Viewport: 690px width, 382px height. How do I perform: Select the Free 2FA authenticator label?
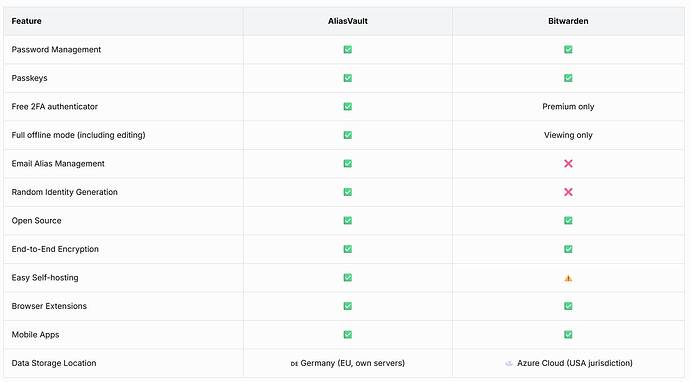pyautogui.click(x=55, y=107)
